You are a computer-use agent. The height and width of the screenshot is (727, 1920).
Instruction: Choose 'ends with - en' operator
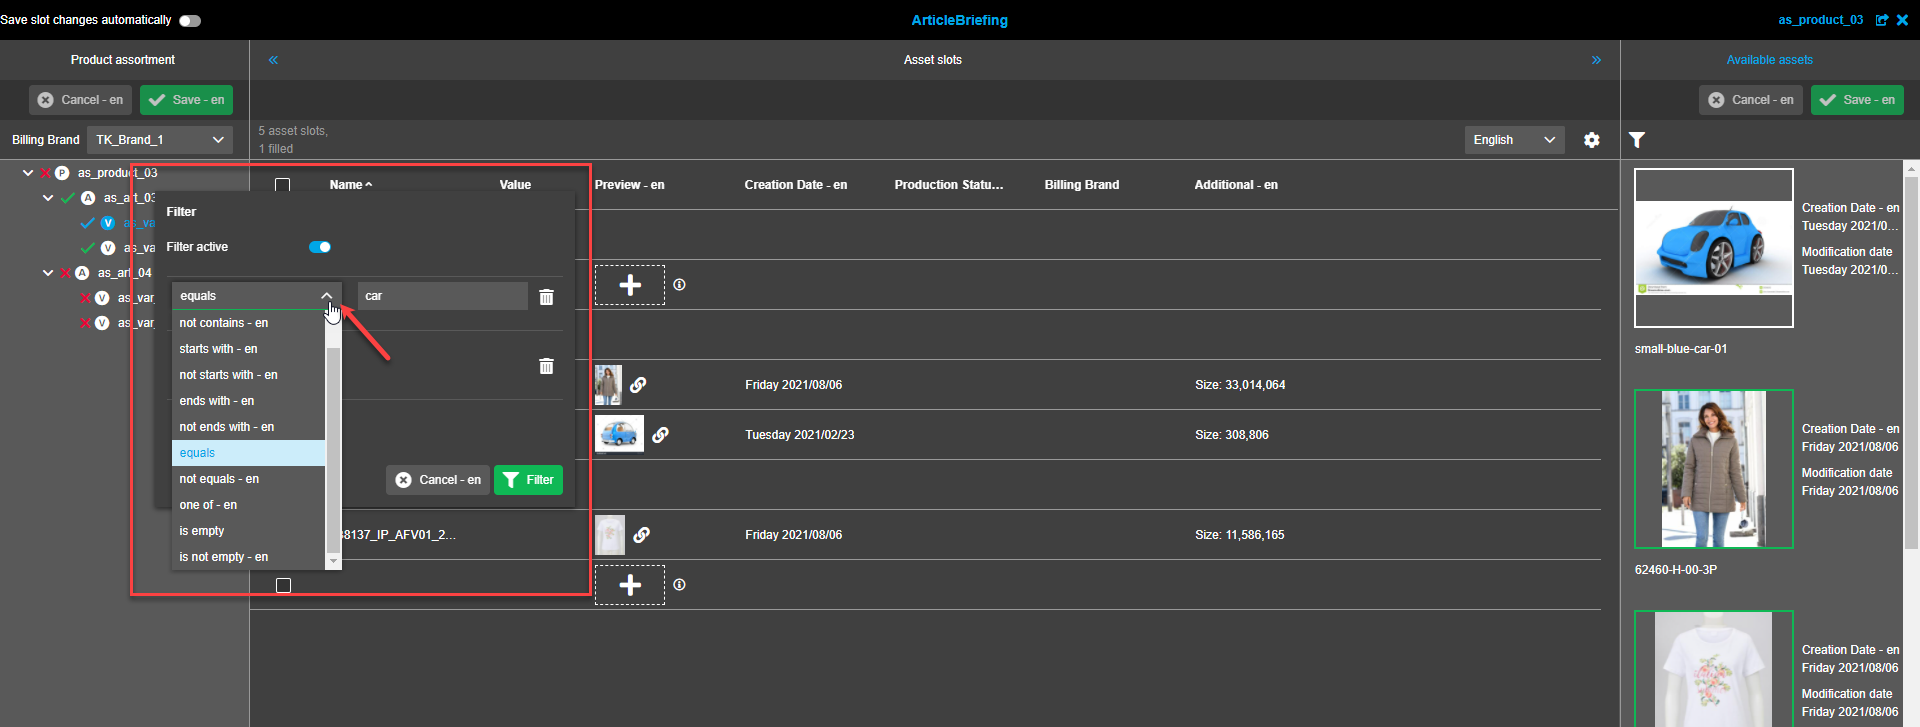coord(249,401)
